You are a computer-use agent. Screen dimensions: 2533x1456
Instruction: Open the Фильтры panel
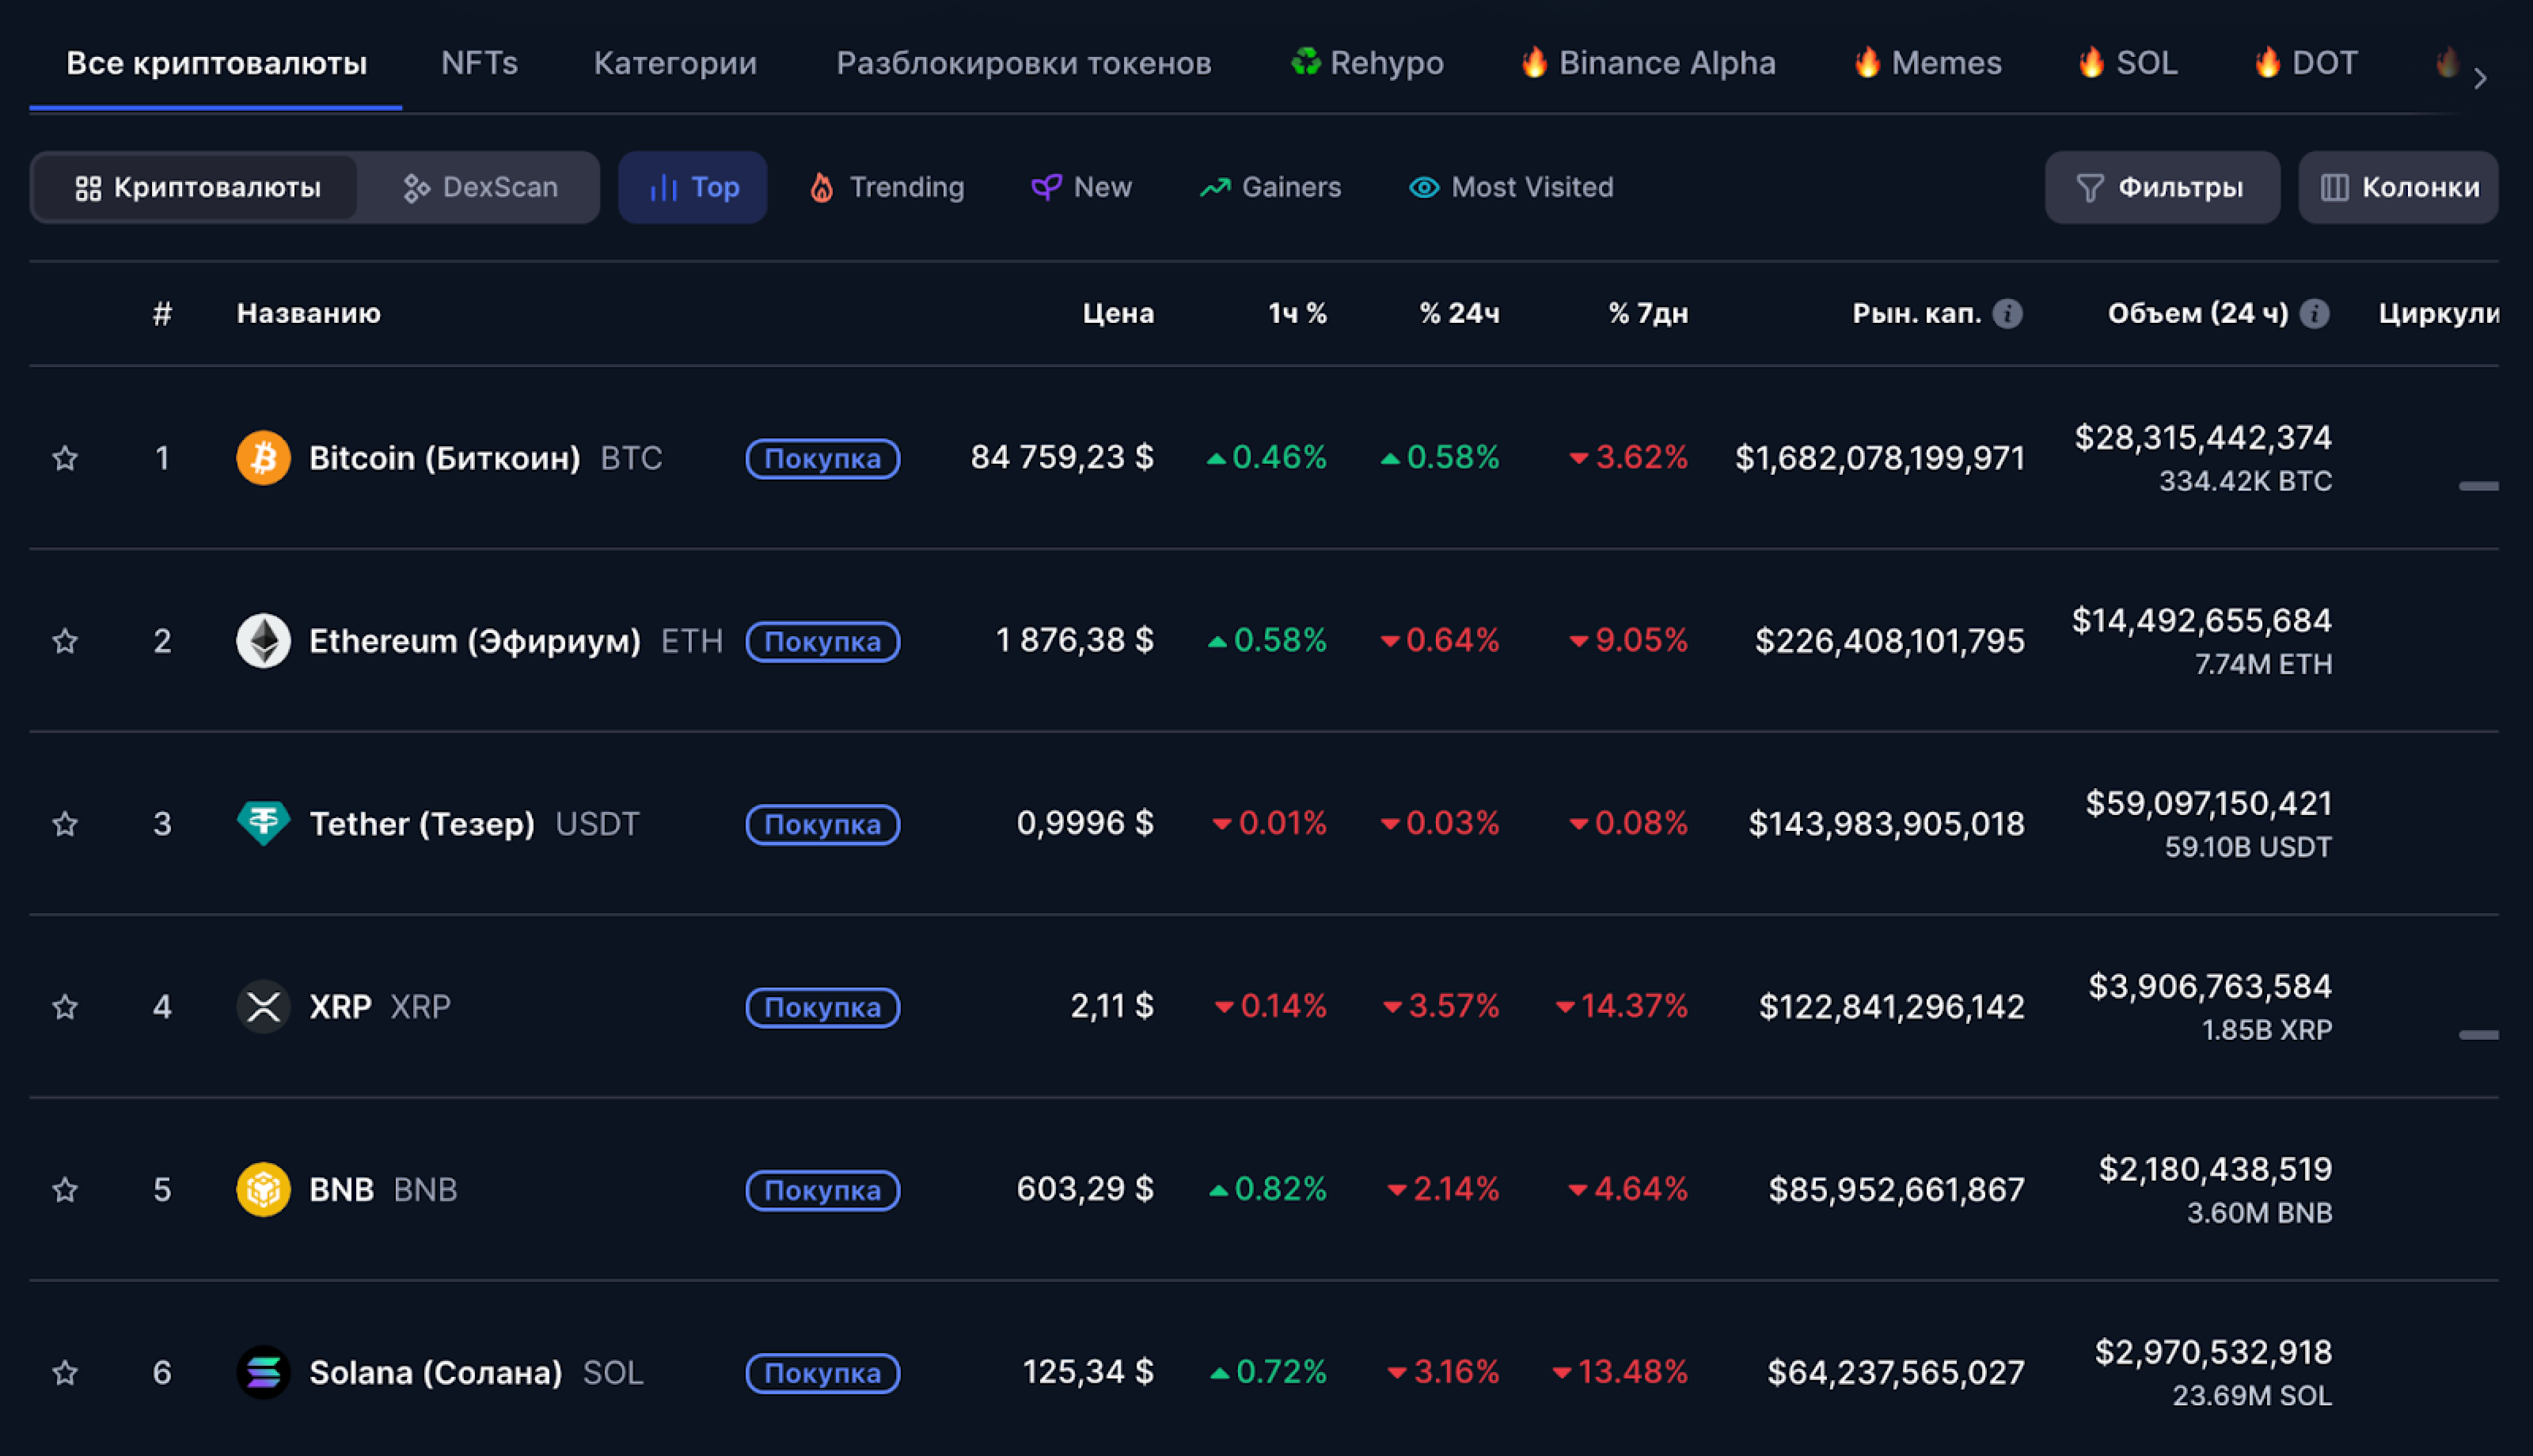2162,188
